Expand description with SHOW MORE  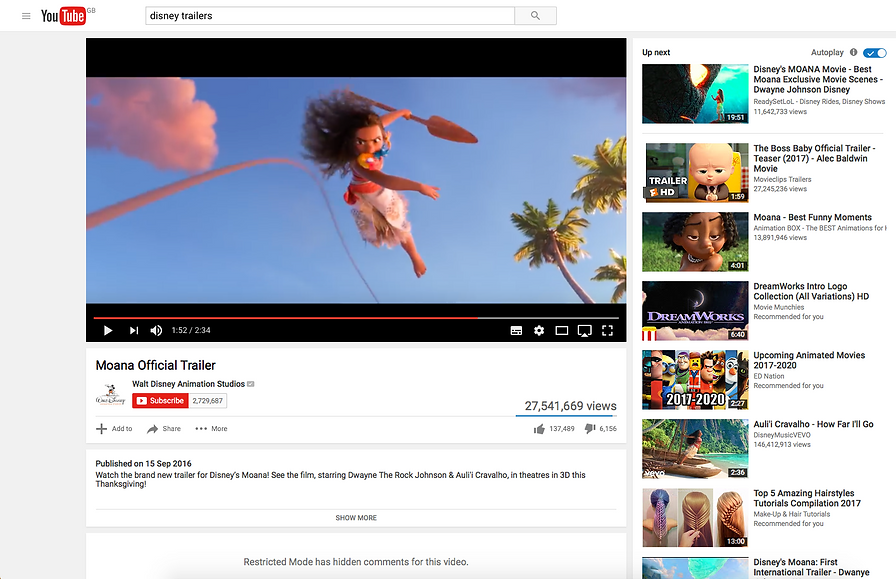356,518
